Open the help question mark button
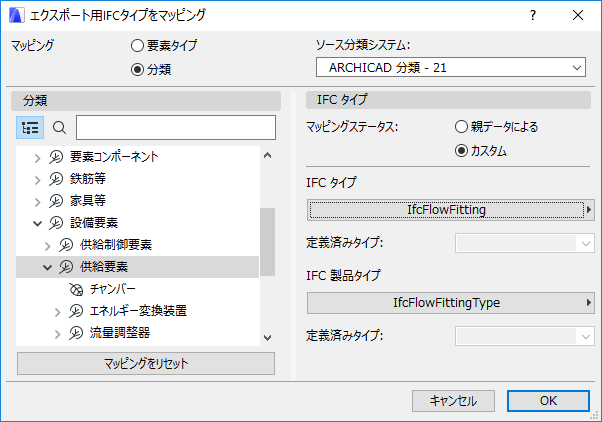This screenshot has height=422, width=602. pos(533,15)
